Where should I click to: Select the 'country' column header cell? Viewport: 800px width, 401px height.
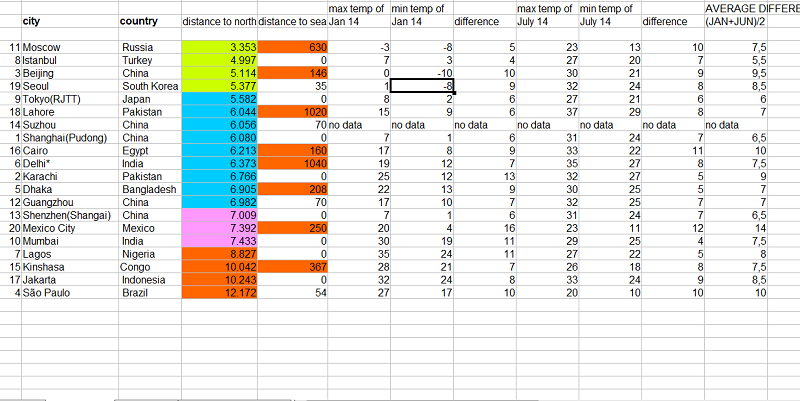(150, 21)
